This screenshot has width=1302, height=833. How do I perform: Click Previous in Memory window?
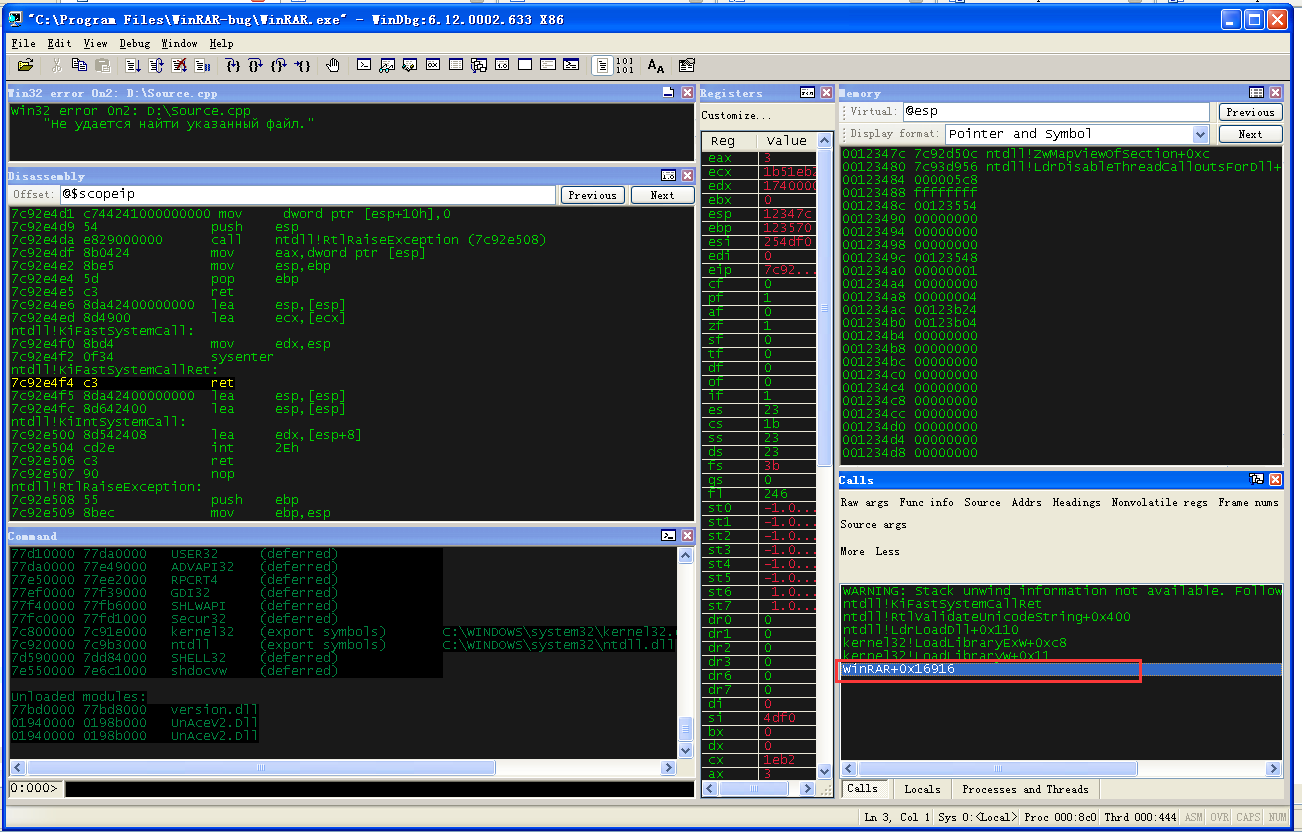1250,112
